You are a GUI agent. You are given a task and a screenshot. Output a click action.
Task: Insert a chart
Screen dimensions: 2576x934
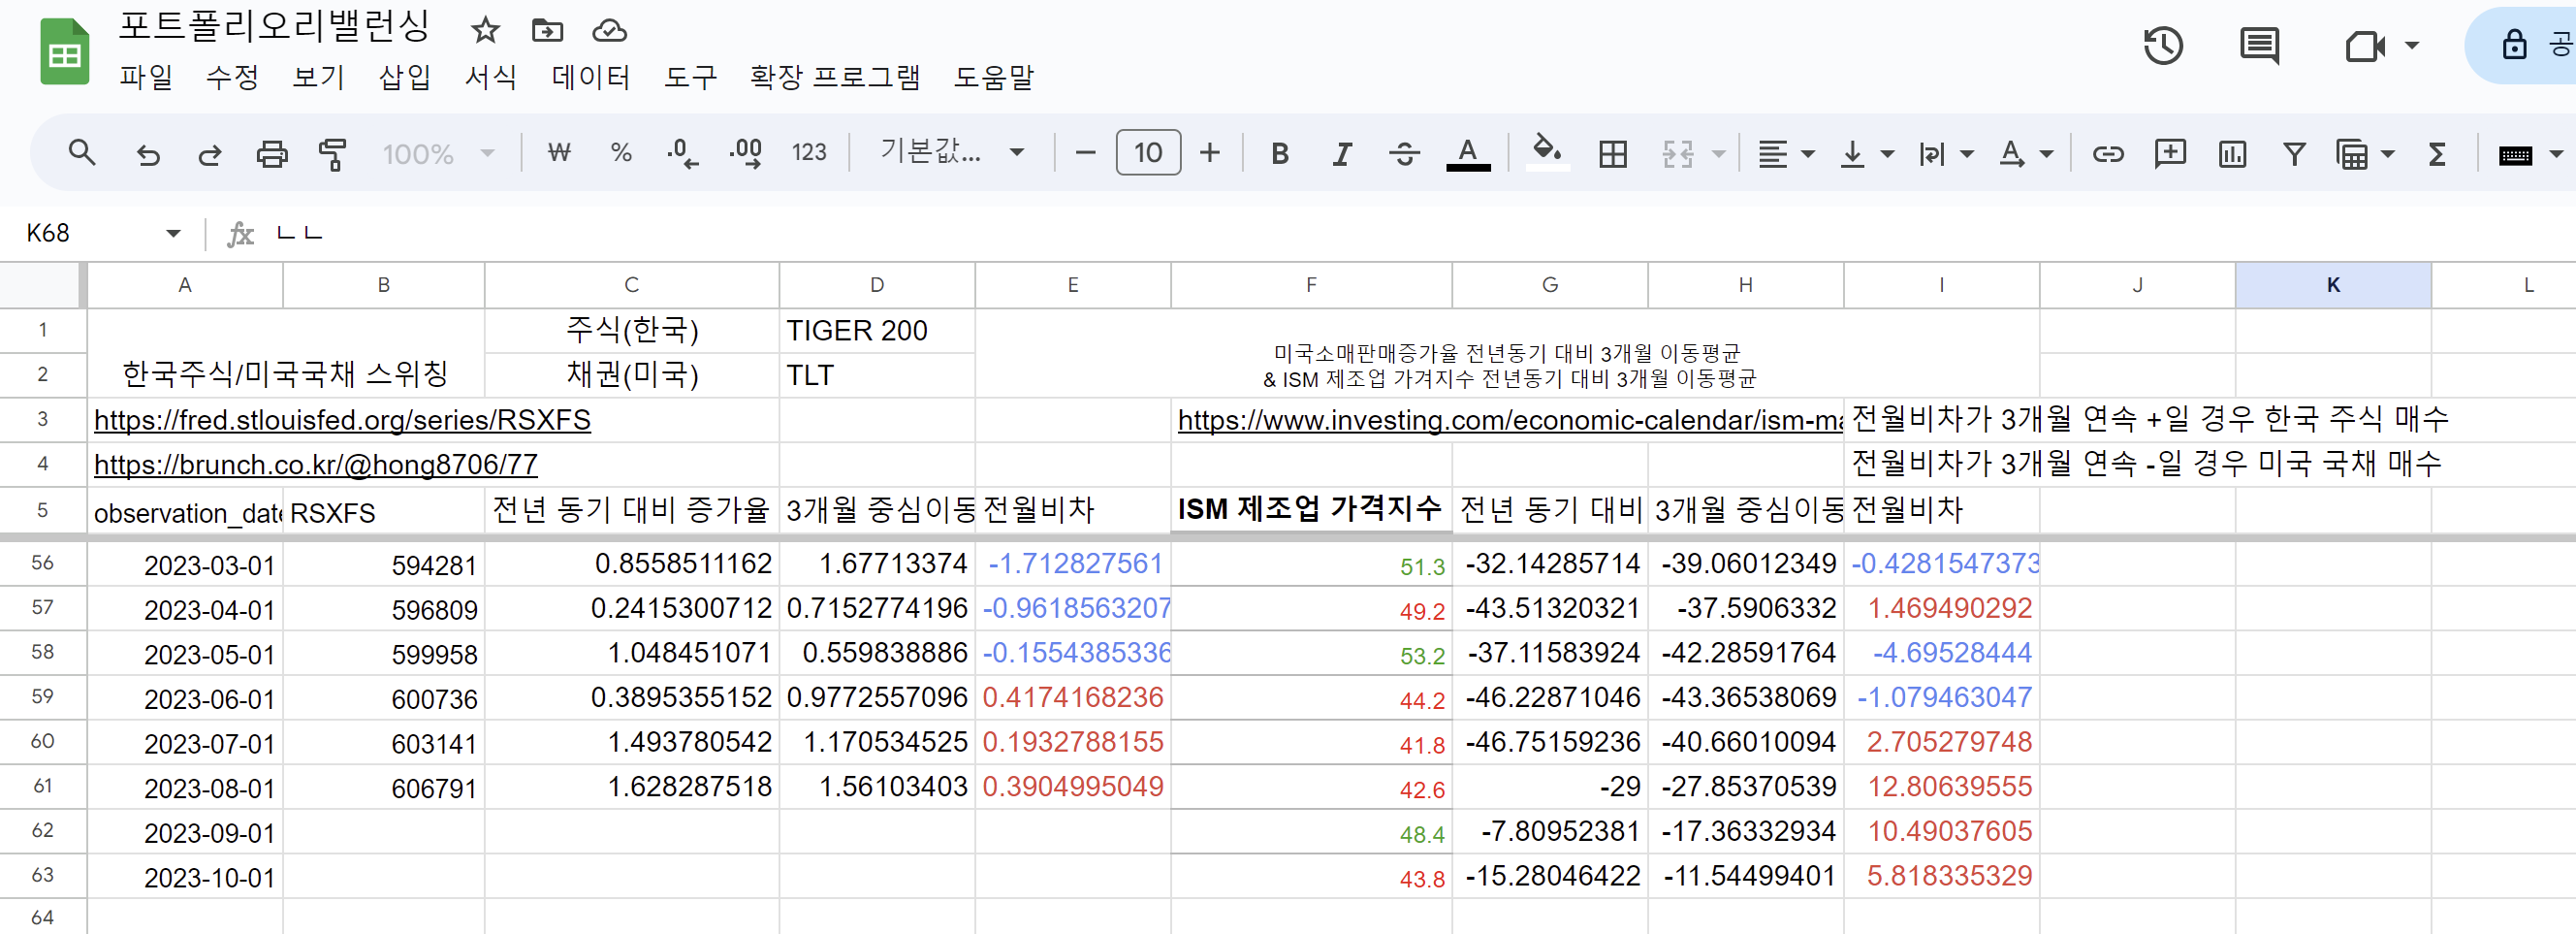click(2232, 154)
